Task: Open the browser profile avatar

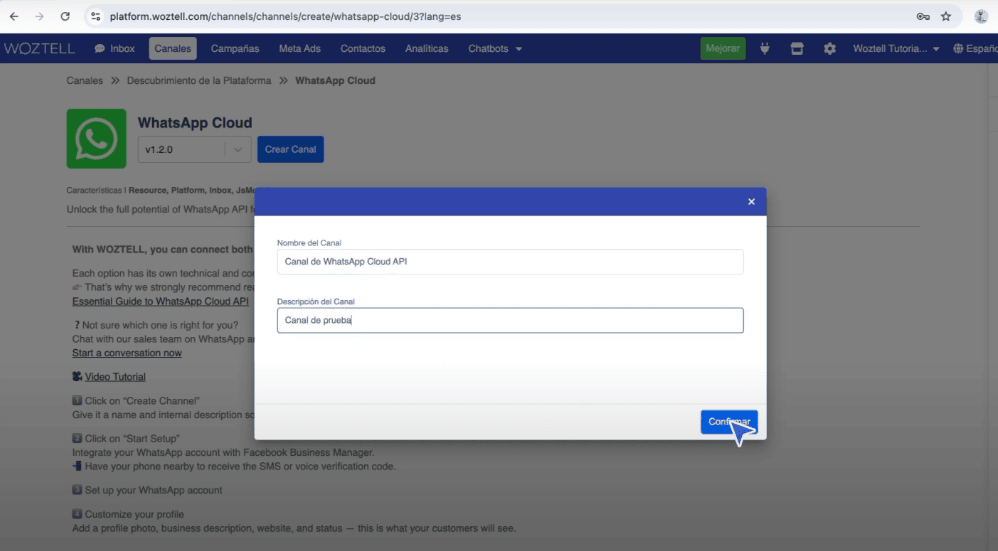Action: coord(981,17)
